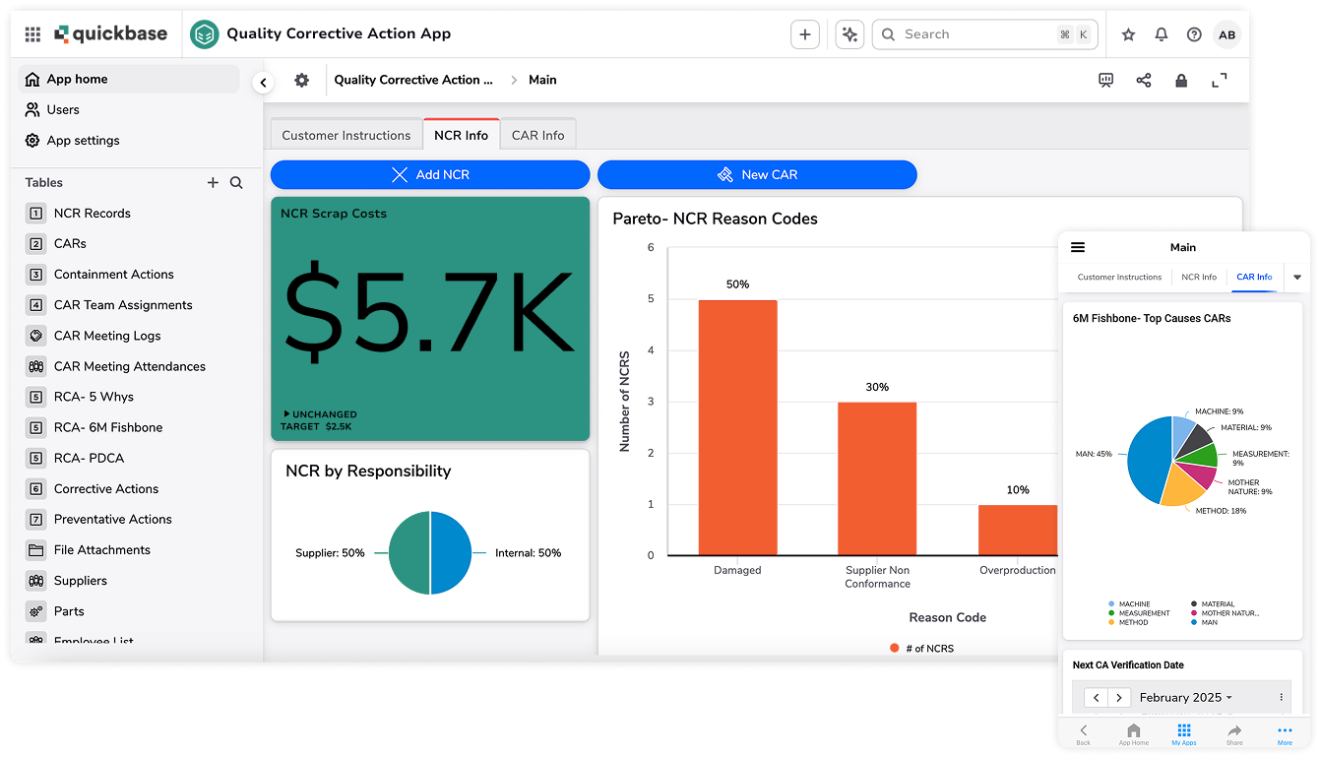Click the share icon in page header
This screenshot has width=1320, height=757.
(x=1143, y=80)
